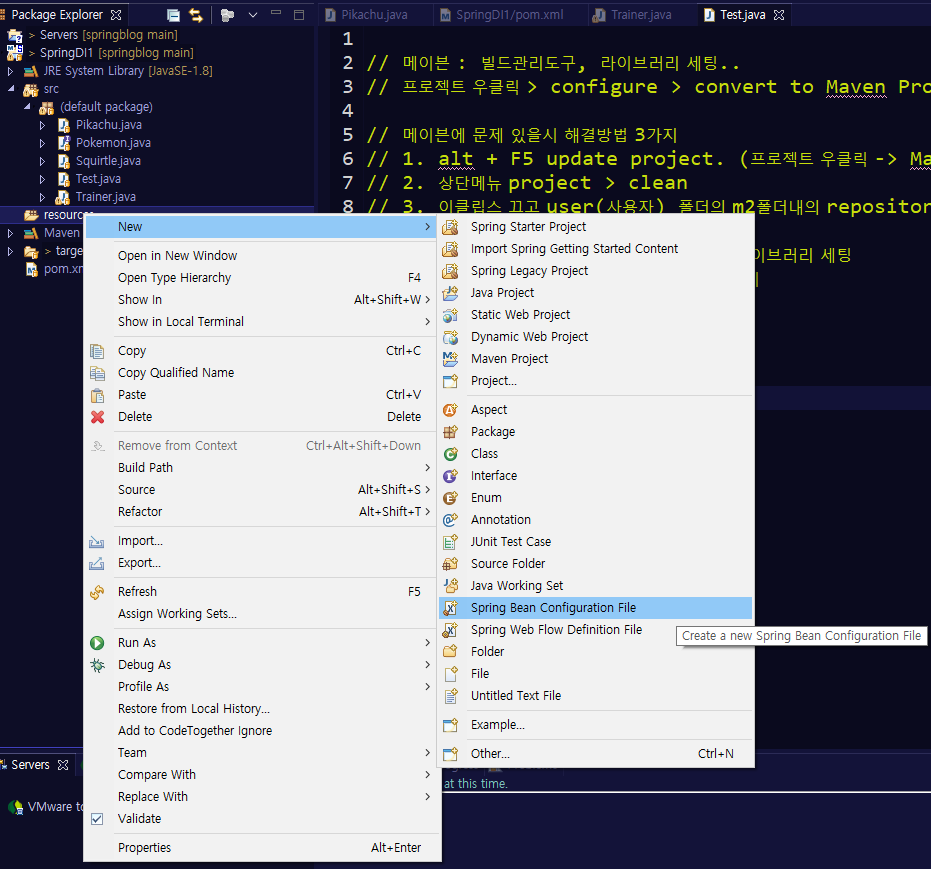
Task: Minimize the Package Explorer view
Action: point(276,14)
